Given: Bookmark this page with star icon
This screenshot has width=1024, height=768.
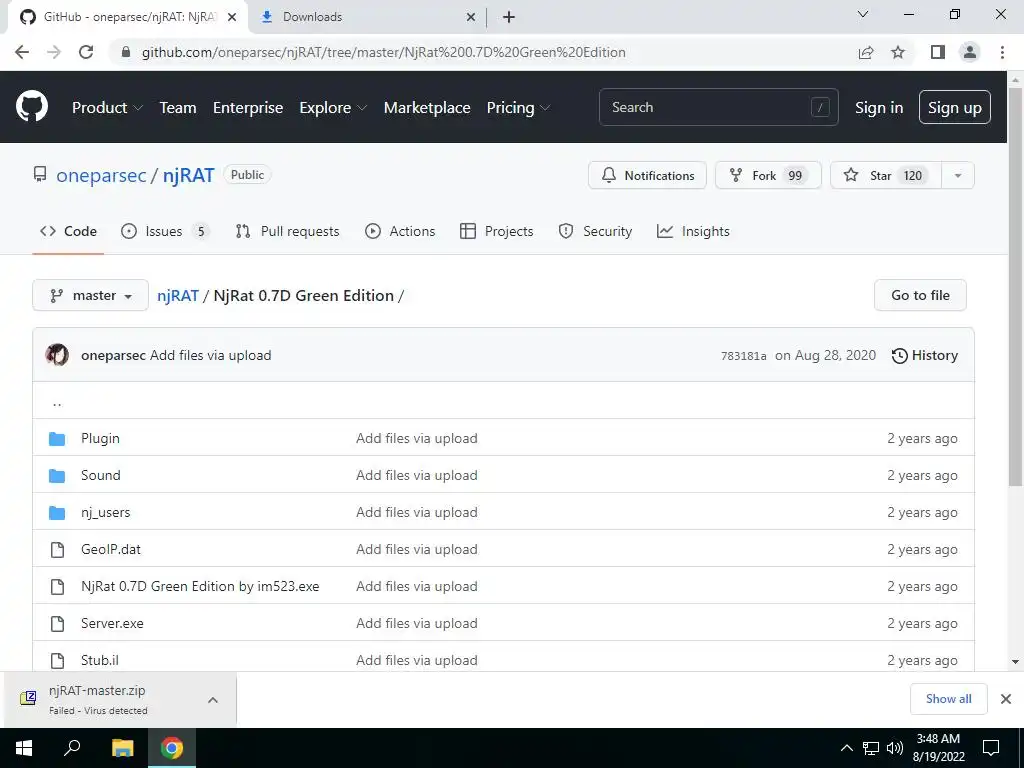Looking at the screenshot, I should click(x=898, y=52).
